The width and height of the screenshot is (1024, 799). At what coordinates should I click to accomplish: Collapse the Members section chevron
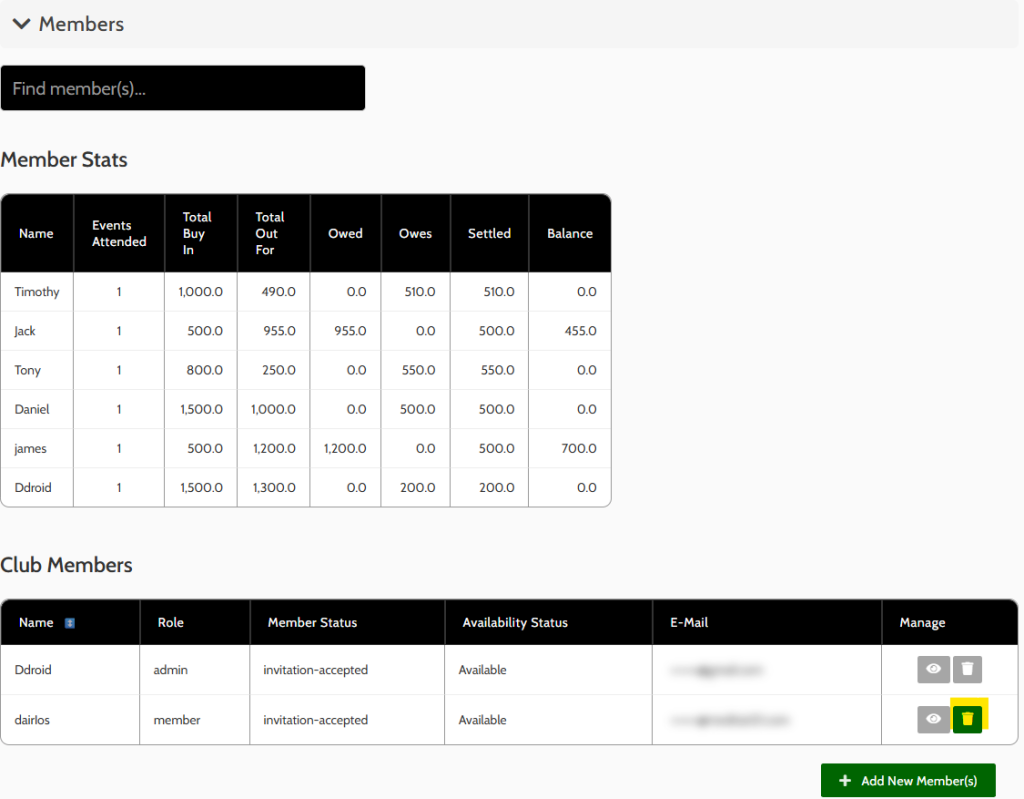pos(22,24)
